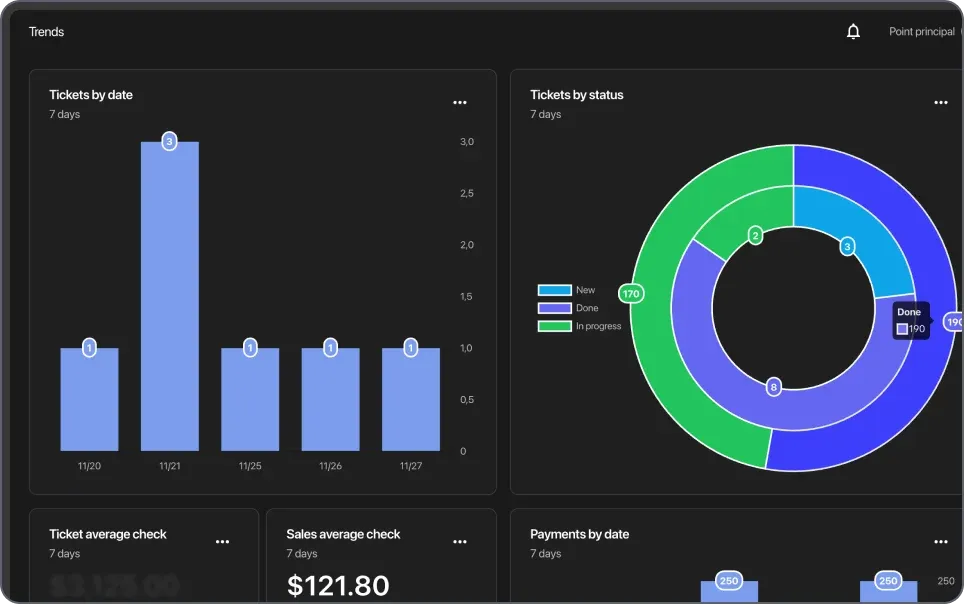Click the 11/21 bar in Tickets chart
The image size is (964, 604).
169,300
